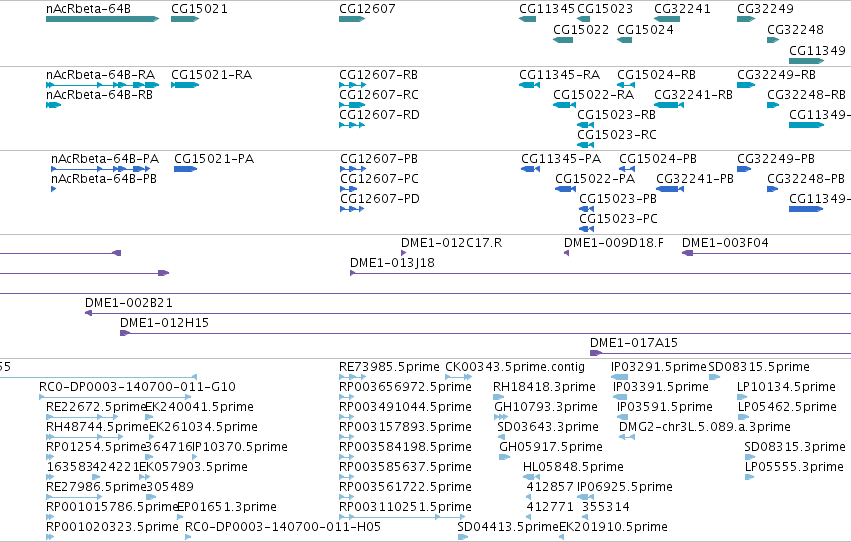
Task: Select protein CG12607-PB
Action: (379, 159)
